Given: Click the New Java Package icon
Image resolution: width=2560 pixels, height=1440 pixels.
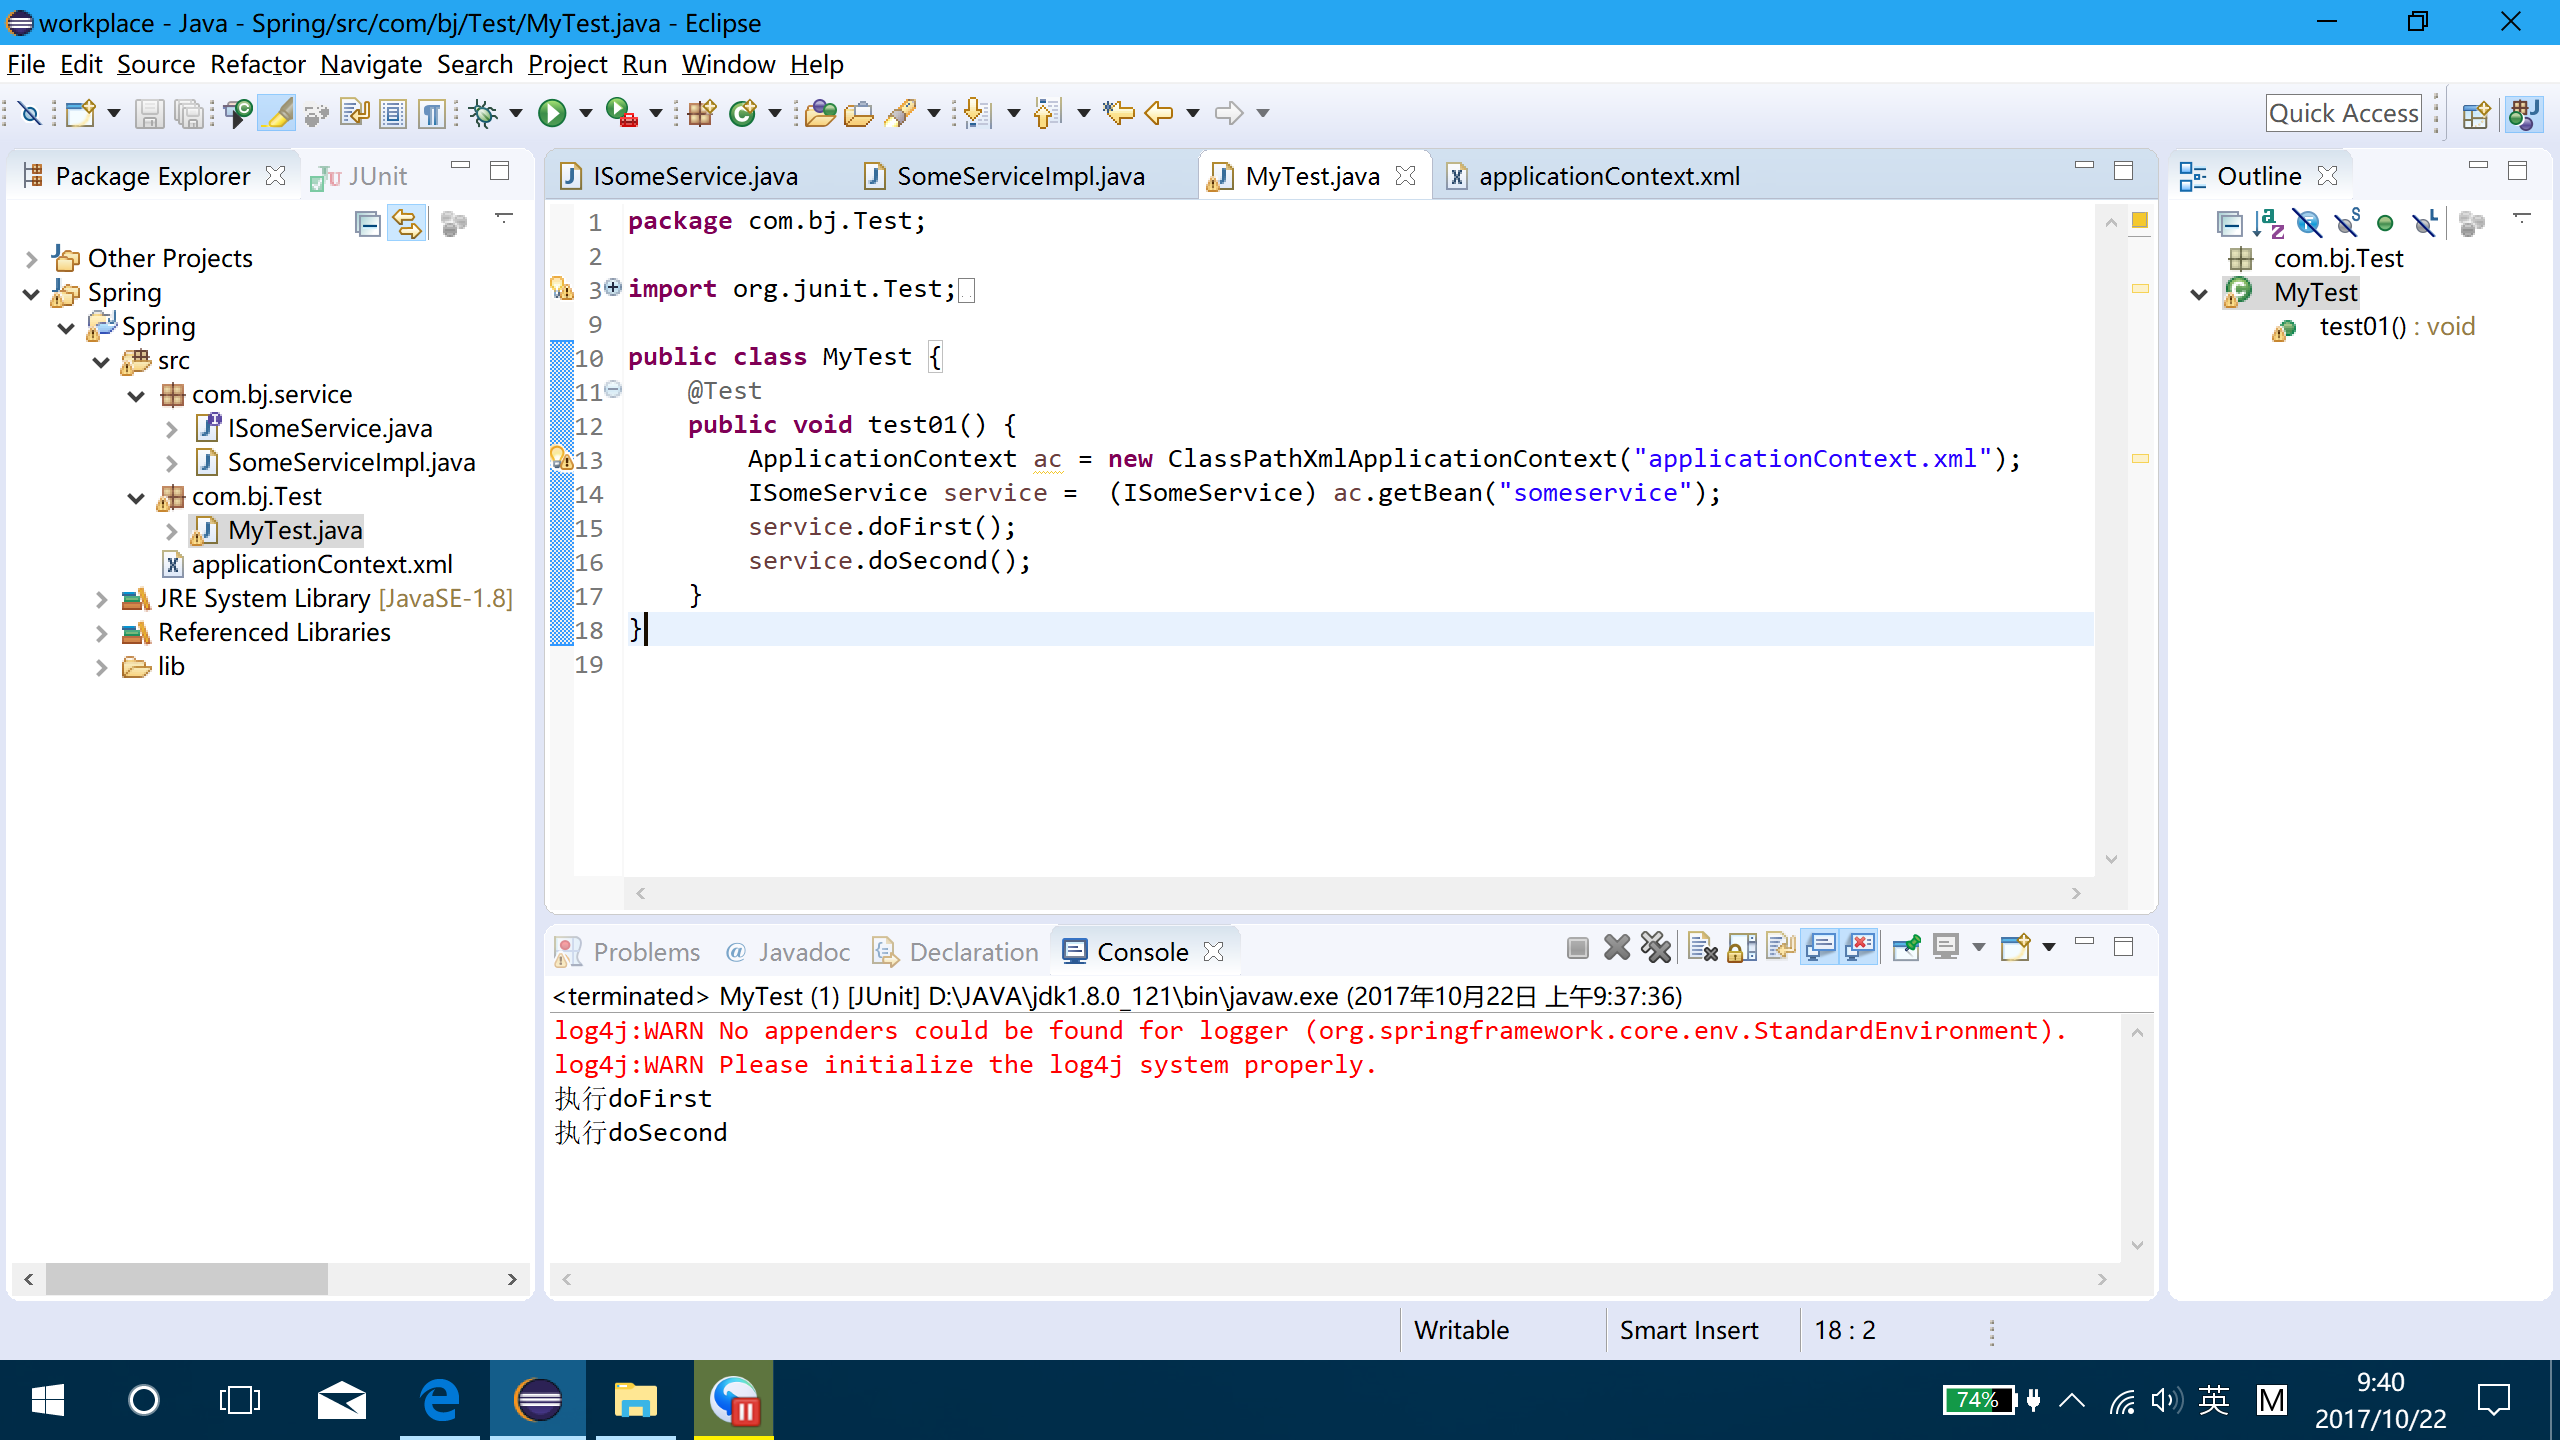Looking at the screenshot, I should click(702, 113).
